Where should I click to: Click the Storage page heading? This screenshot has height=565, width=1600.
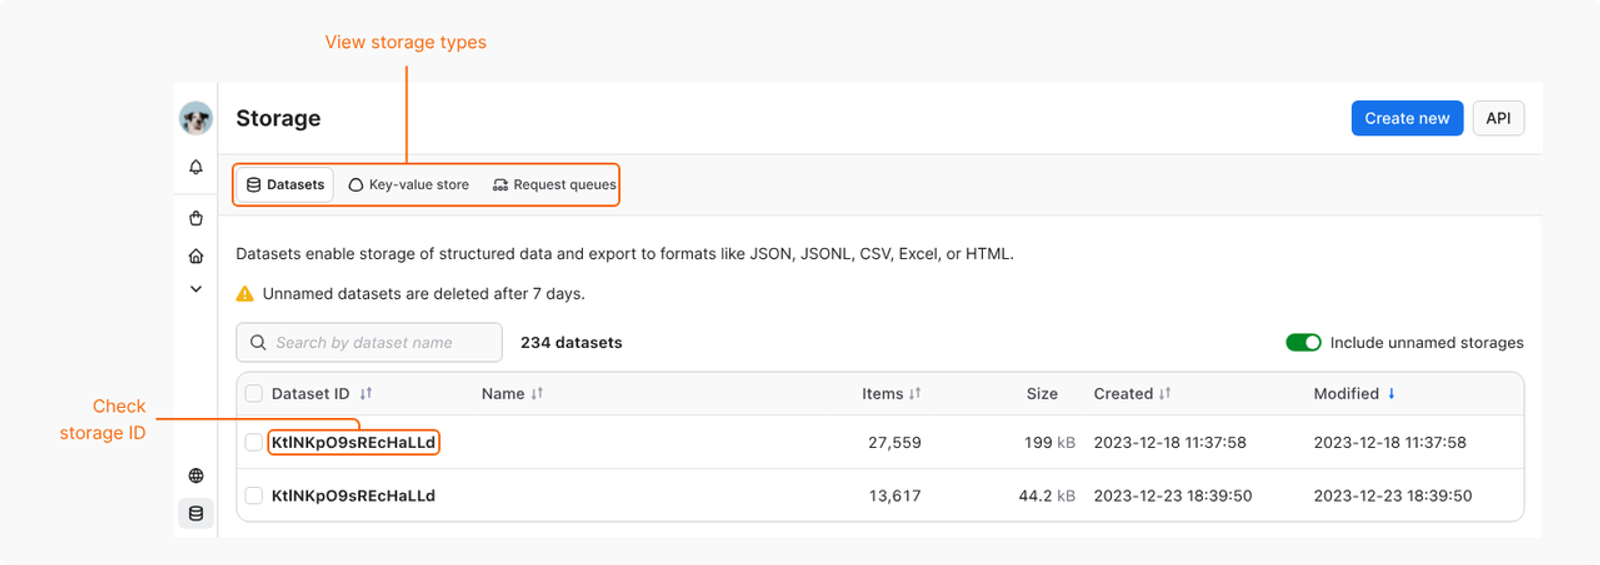click(278, 118)
